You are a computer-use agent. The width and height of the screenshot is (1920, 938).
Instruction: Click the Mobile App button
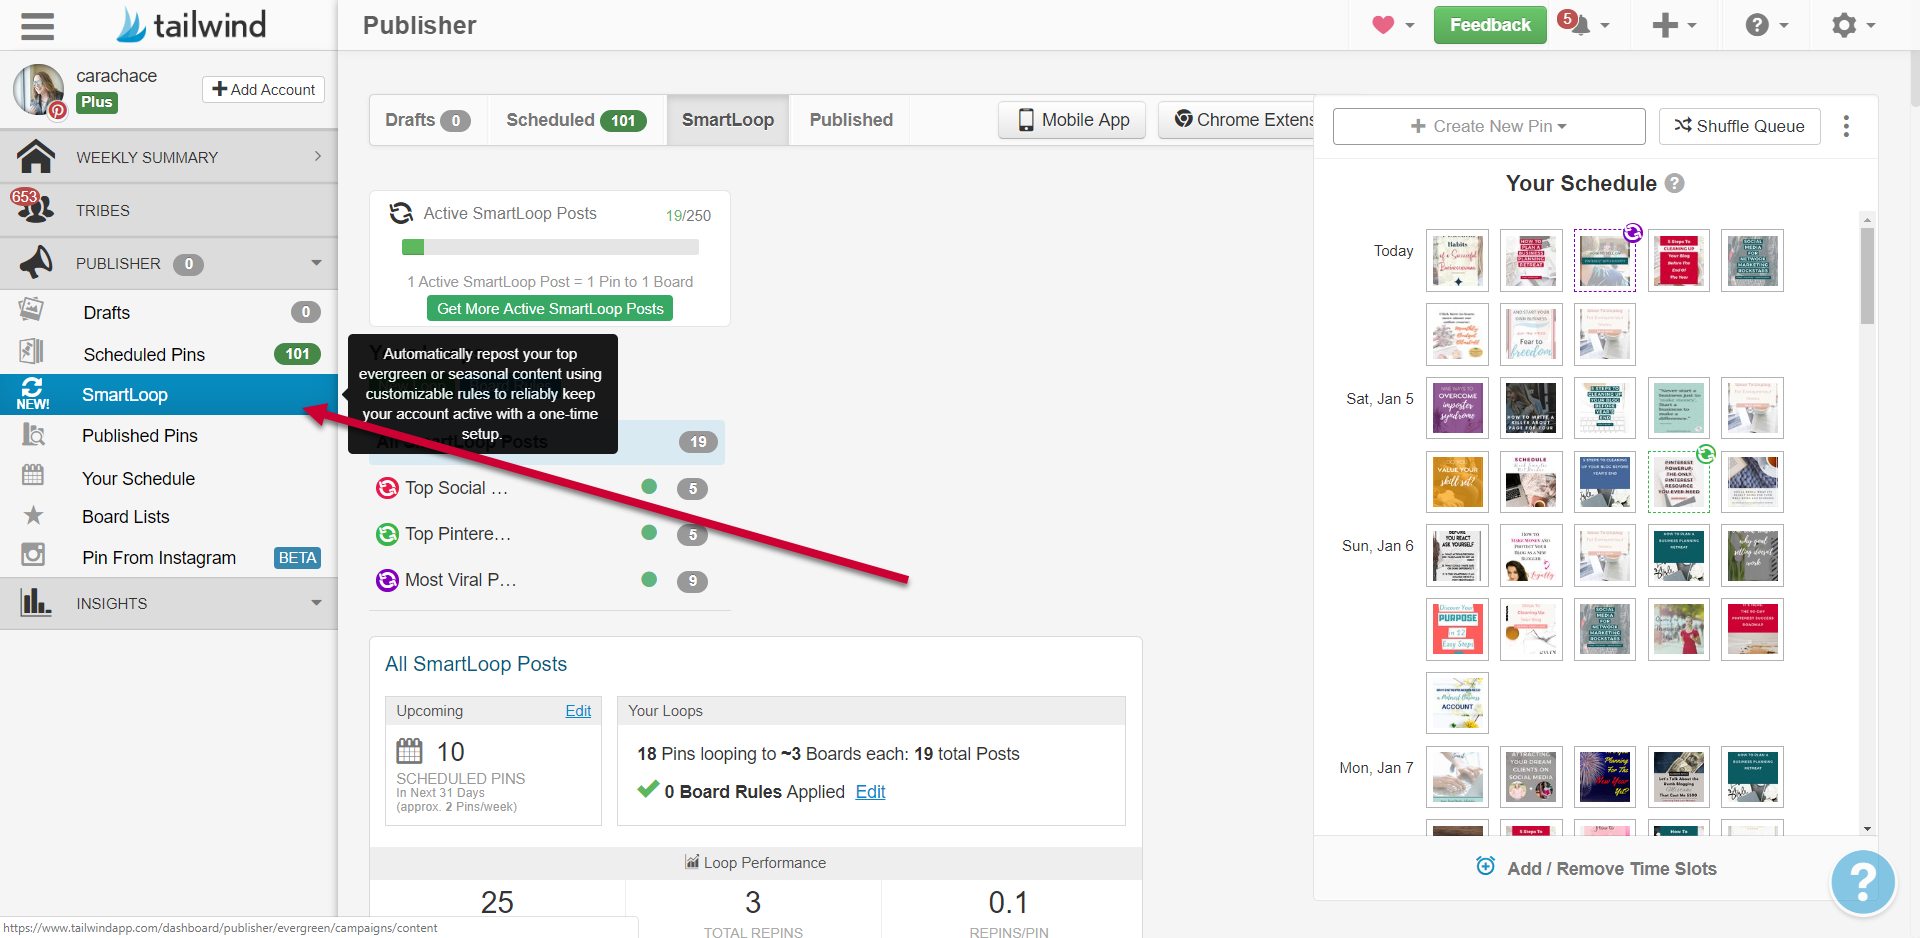(x=1072, y=120)
